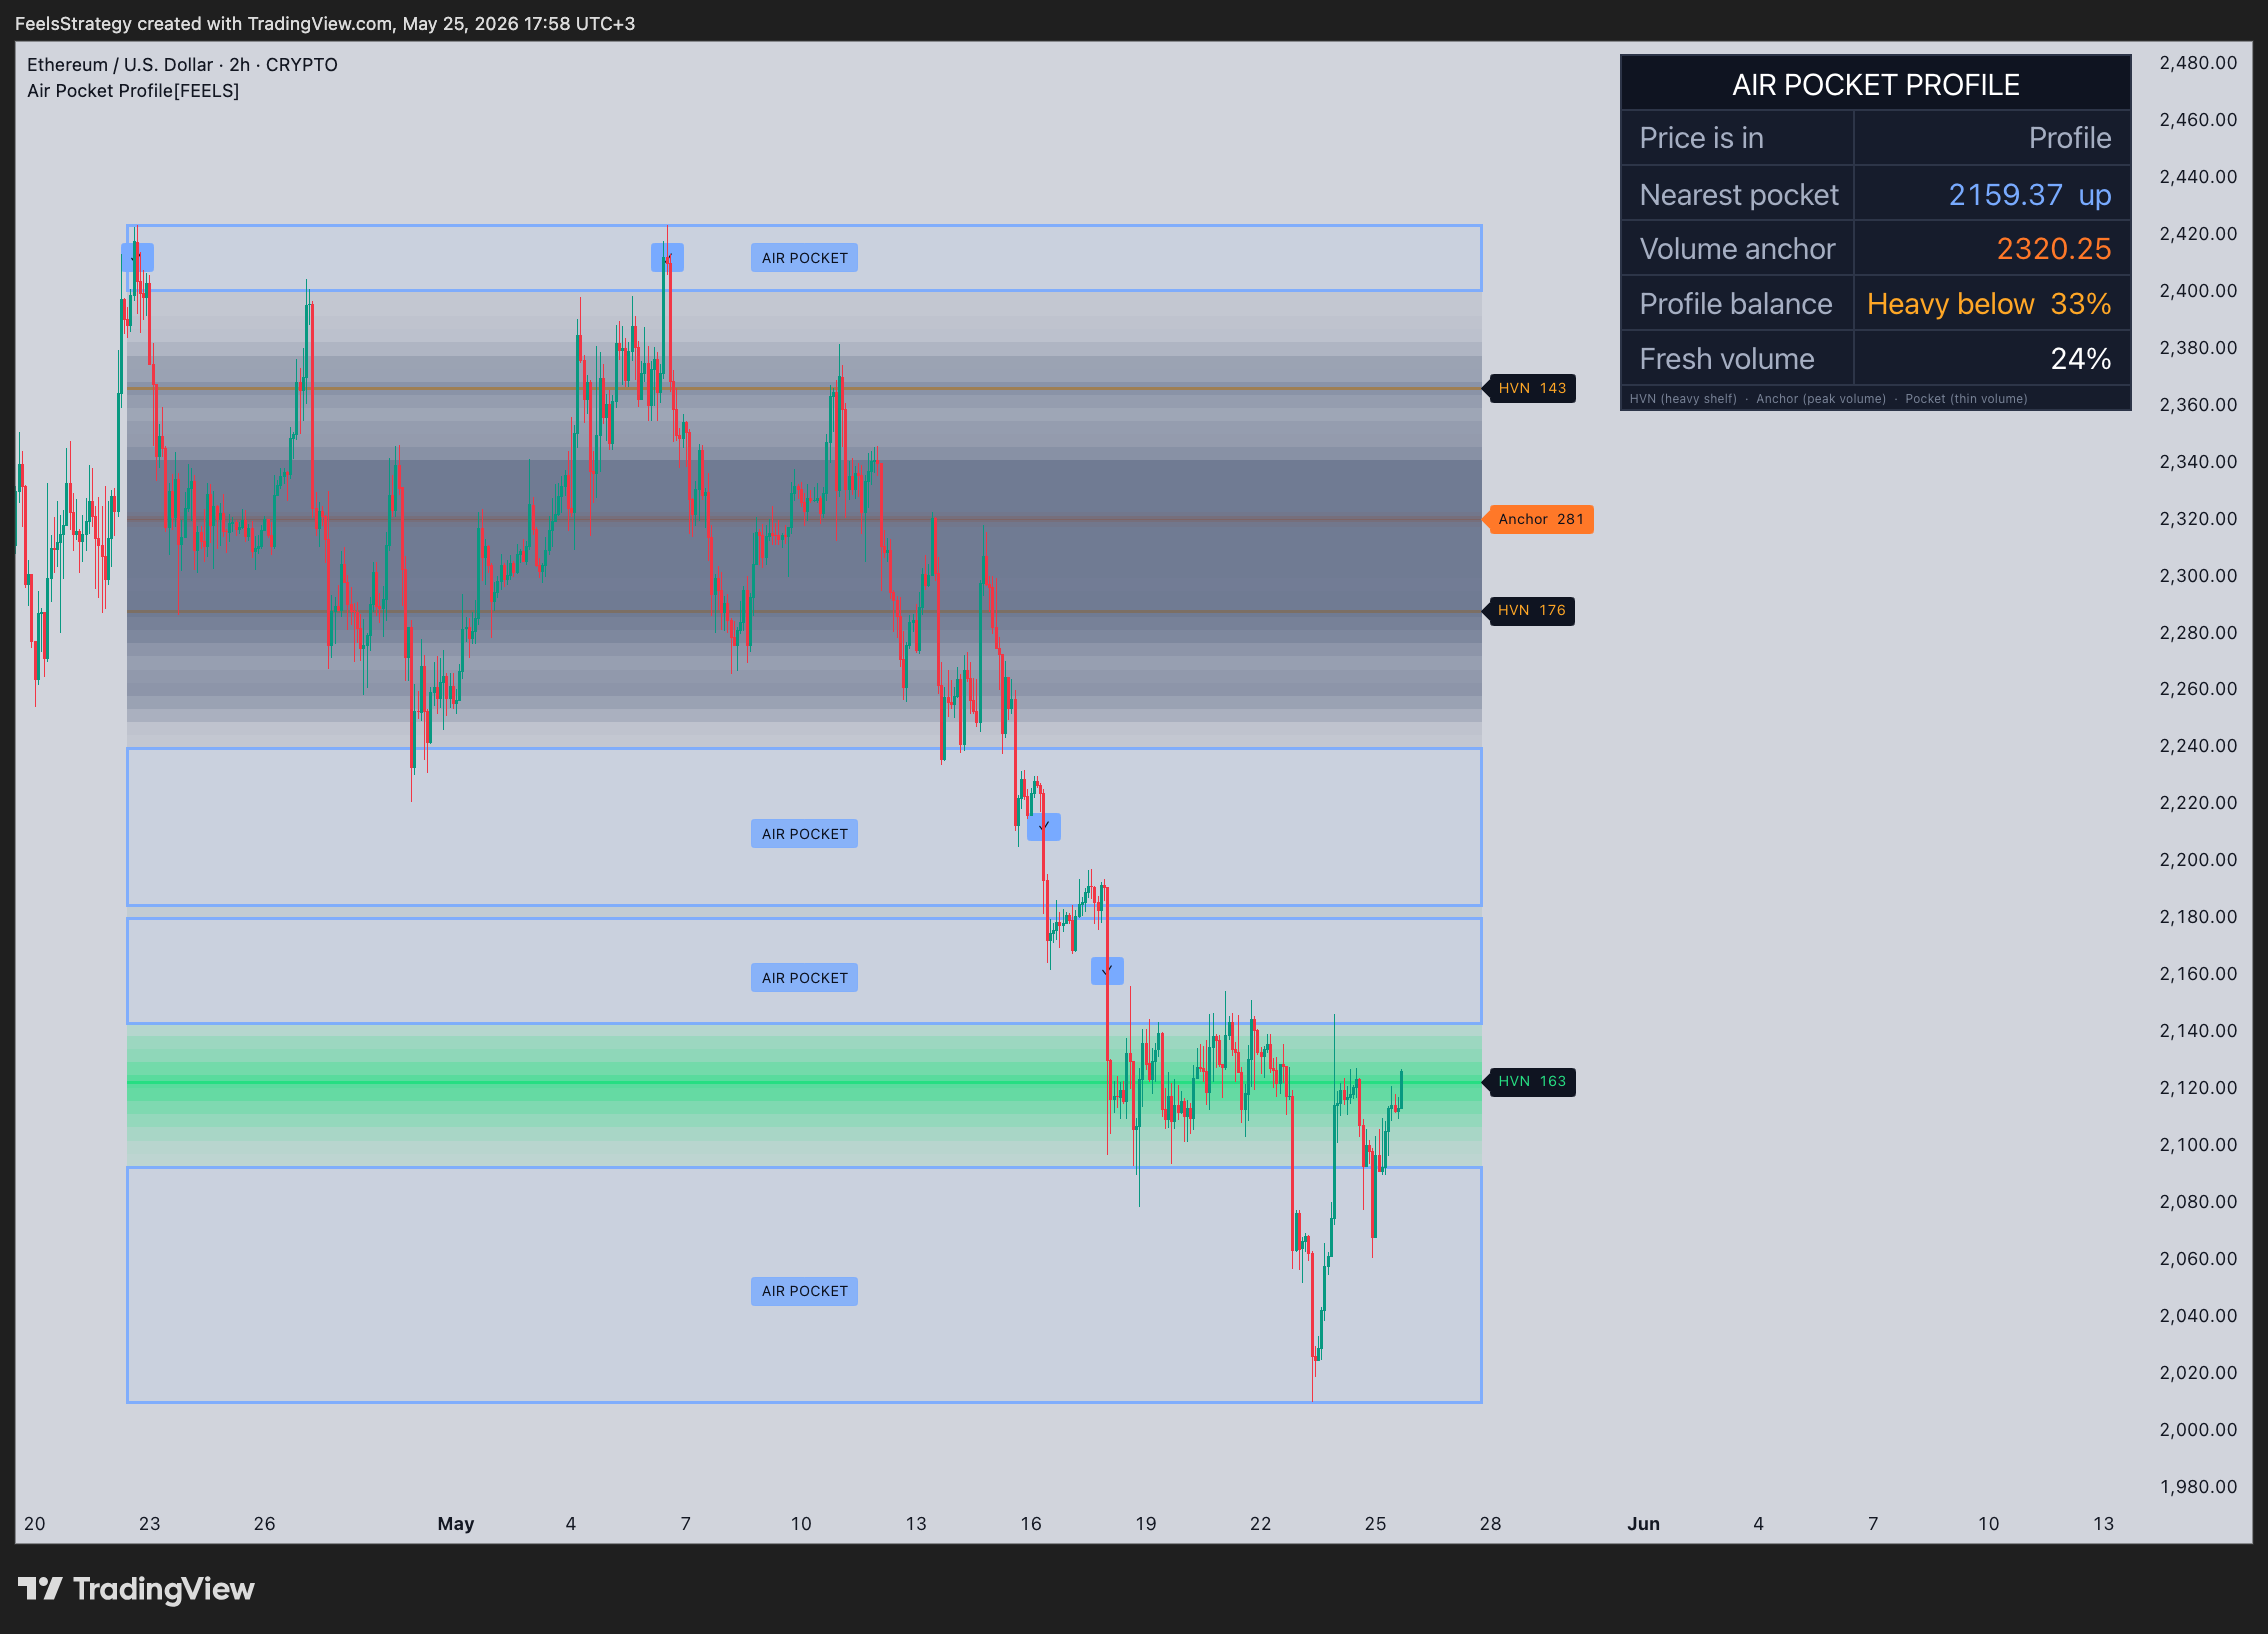Click the orange Anchor 281 label
Image resolution: width=2268 pixels, height=1634 pixels.
pos(1540,519)
